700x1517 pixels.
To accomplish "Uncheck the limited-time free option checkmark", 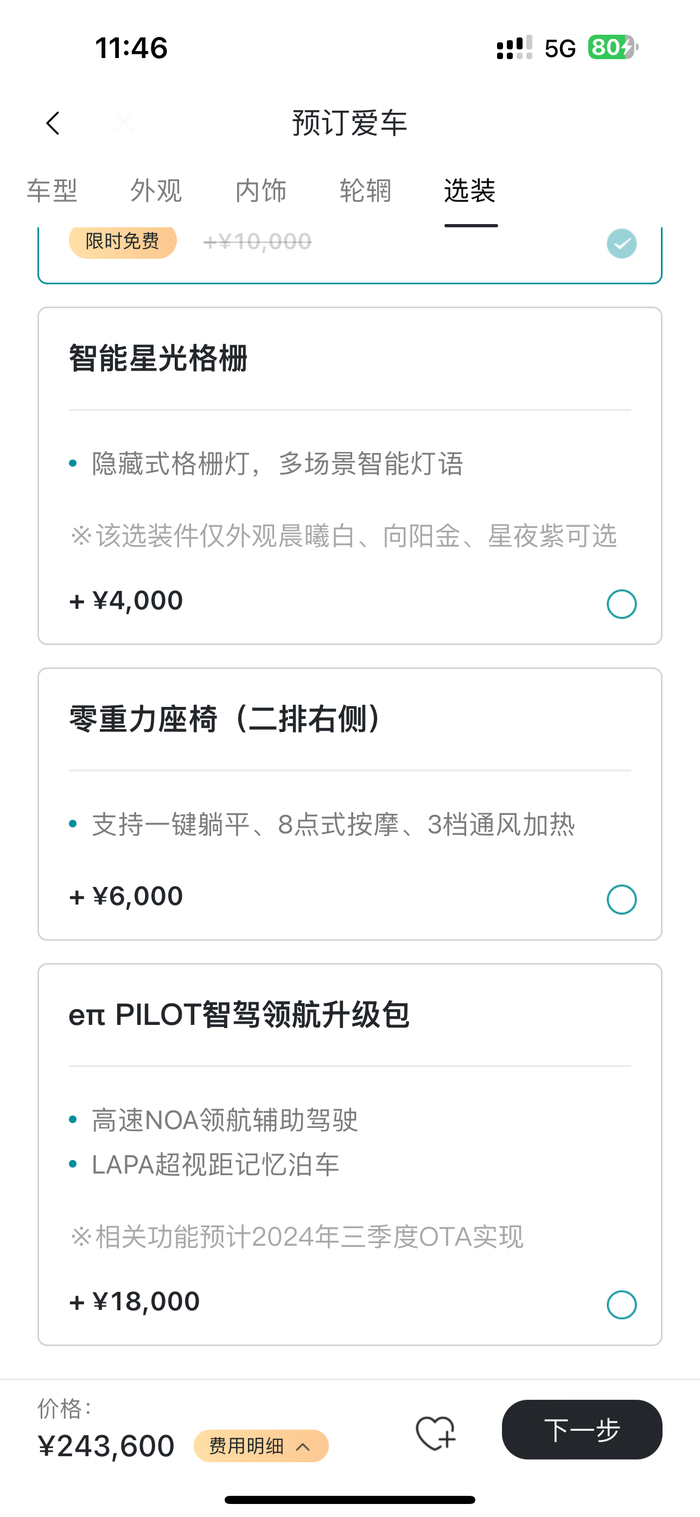I will (x=621, y=243).
